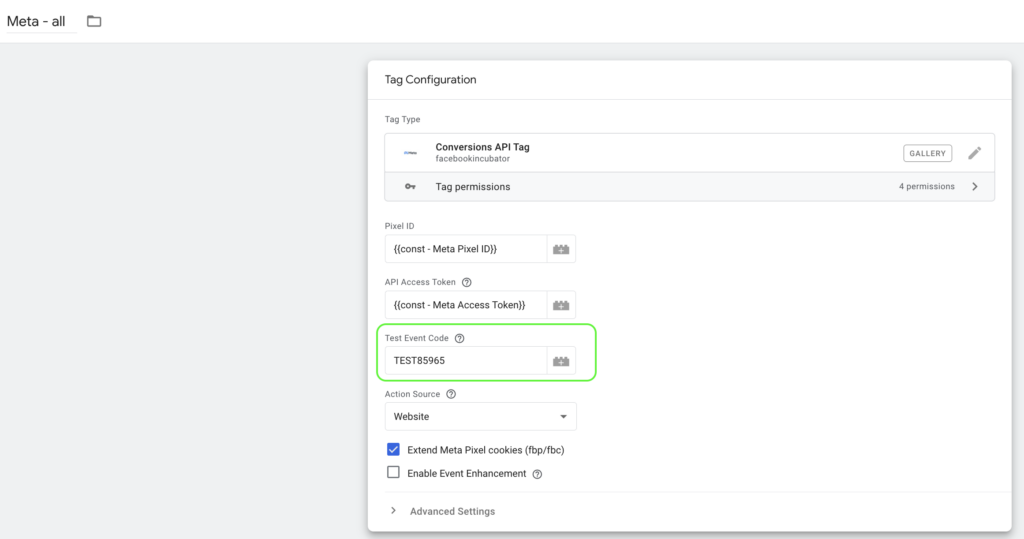
Task: Enable the Event Enhancement checkbox
Action: pyautogui.click(x=394, y=473)
